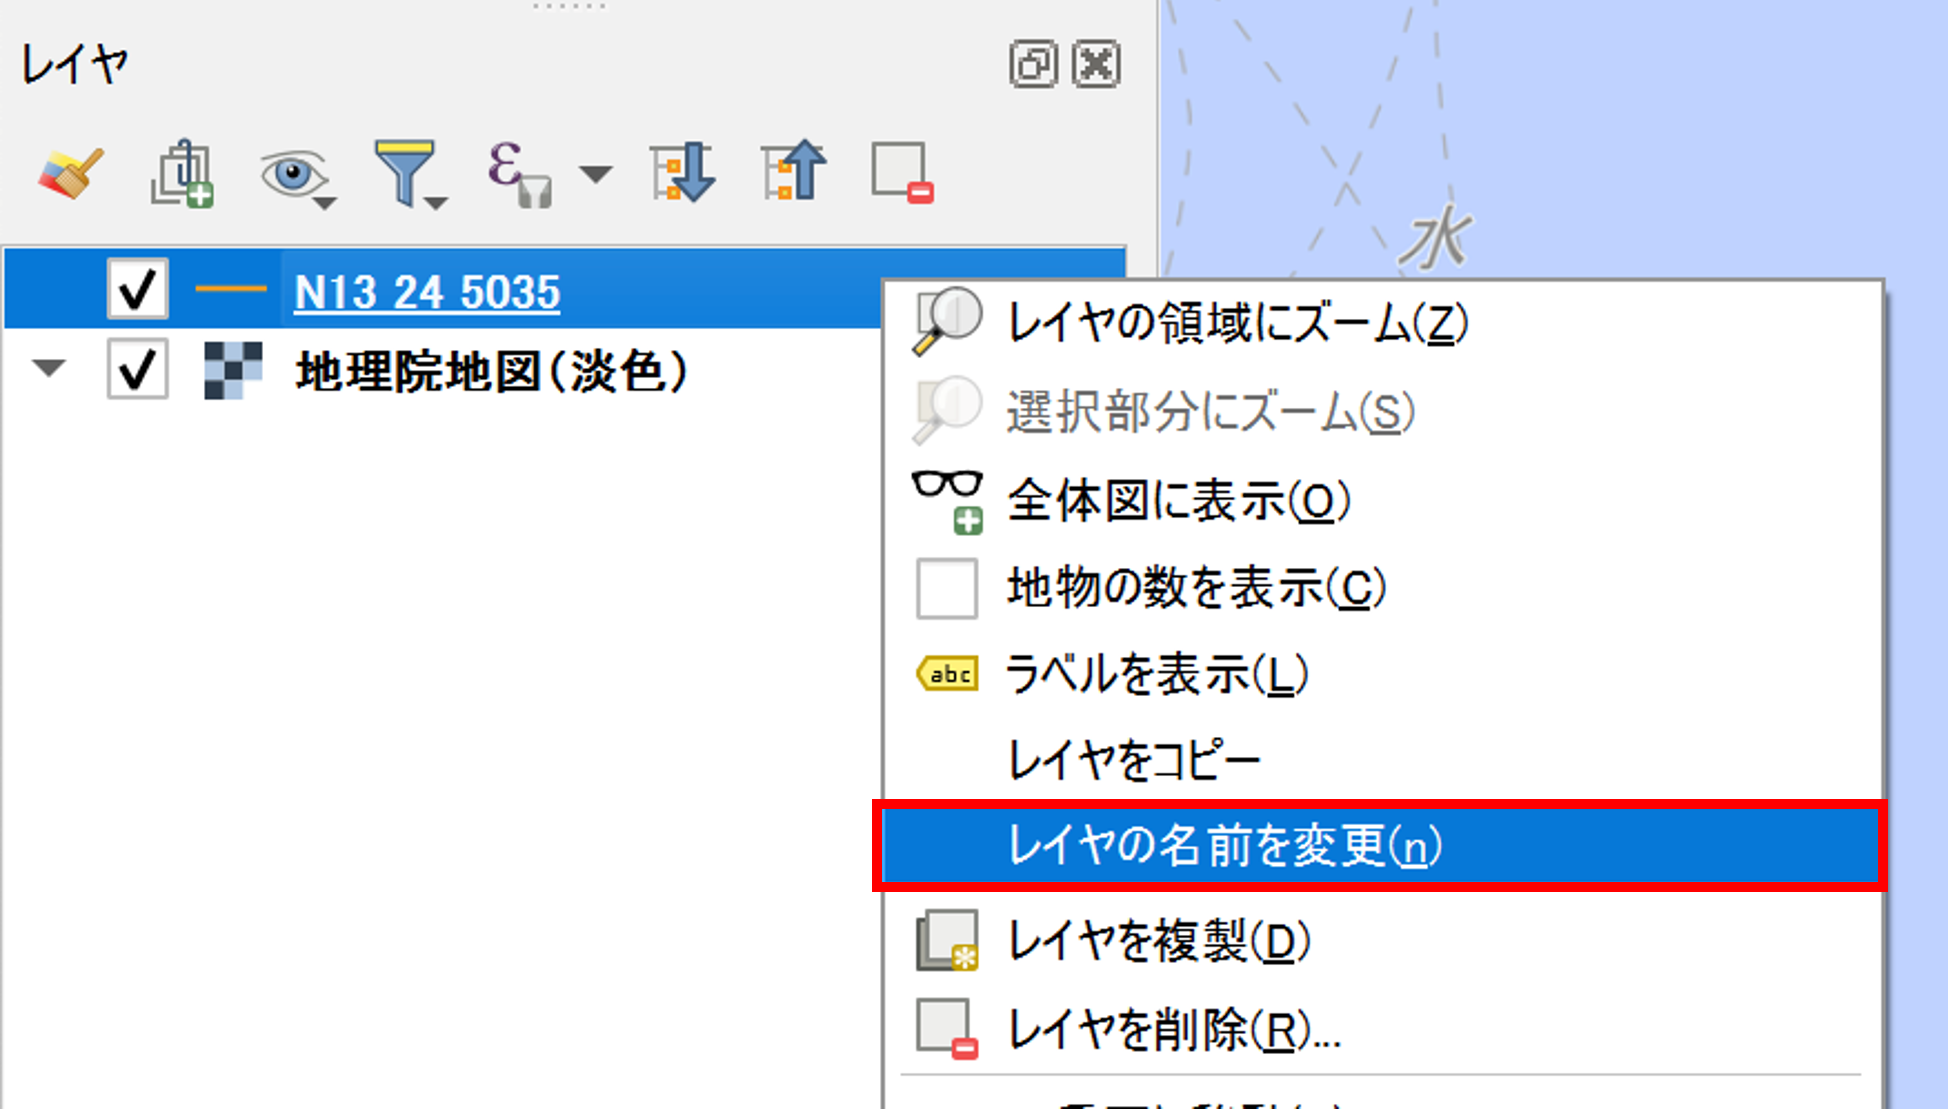Click the remove layer toolbar icon
Viewport: 1948px width, 1109px height.
(x=901, y=173)
